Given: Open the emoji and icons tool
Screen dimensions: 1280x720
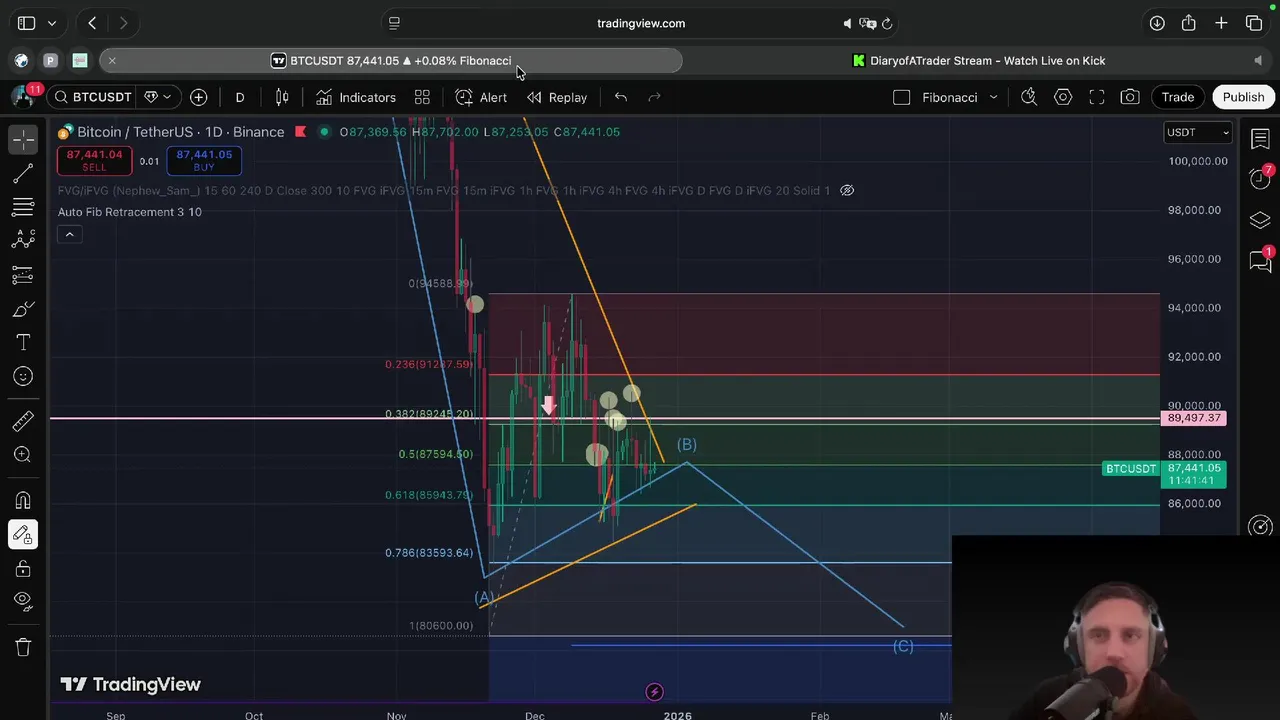Looking at the screenshot, I should coord(23,376).
